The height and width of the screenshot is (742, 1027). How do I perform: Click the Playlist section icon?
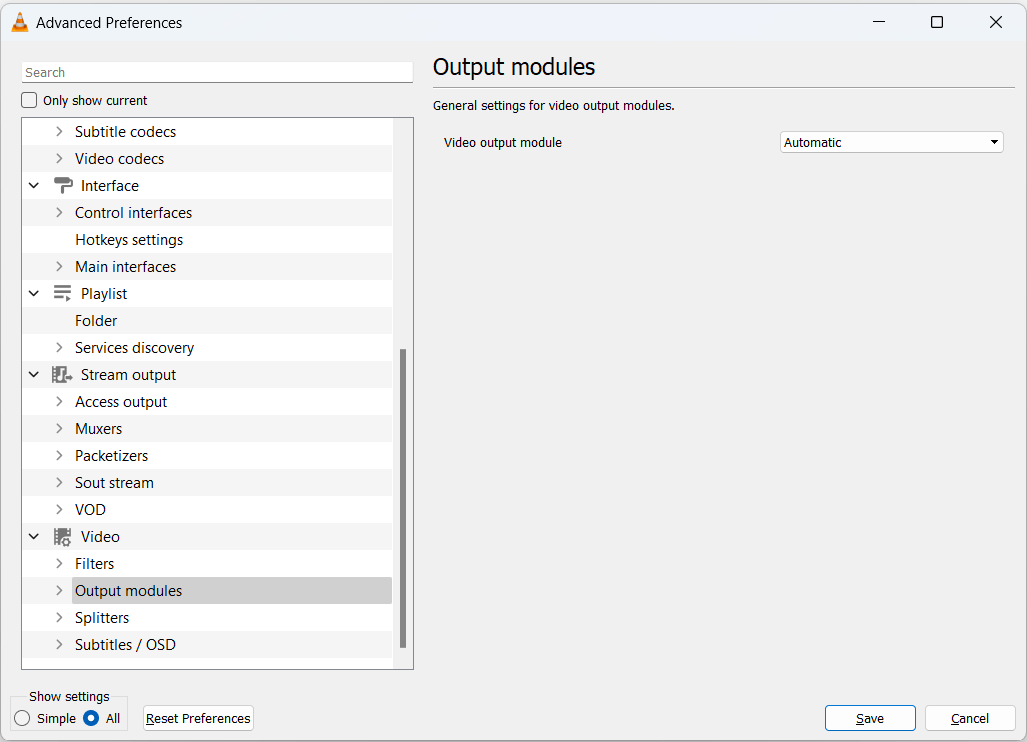pos(60,293)
